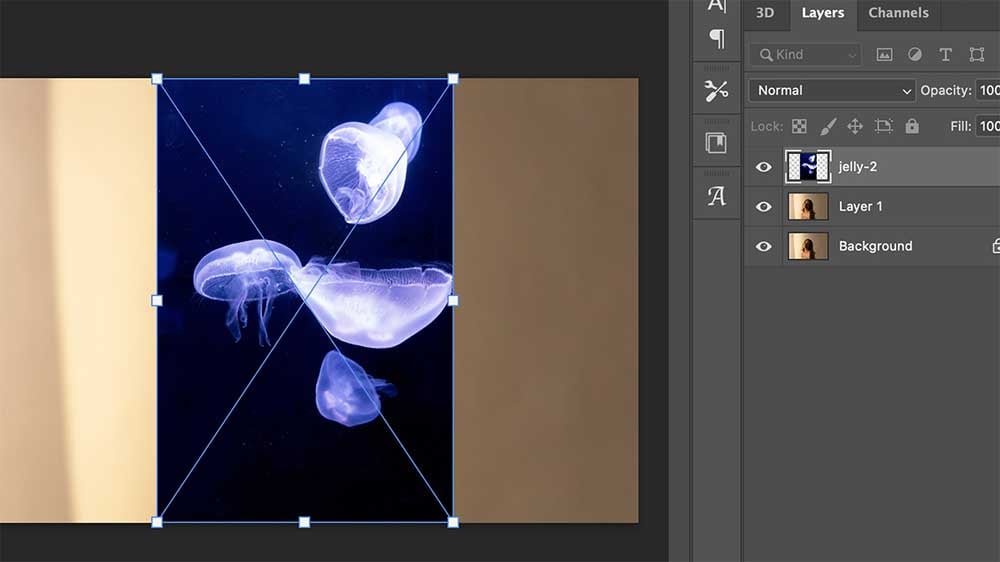Switch to the 3D tab
The image size is (1000, 562).
[765, 13]
